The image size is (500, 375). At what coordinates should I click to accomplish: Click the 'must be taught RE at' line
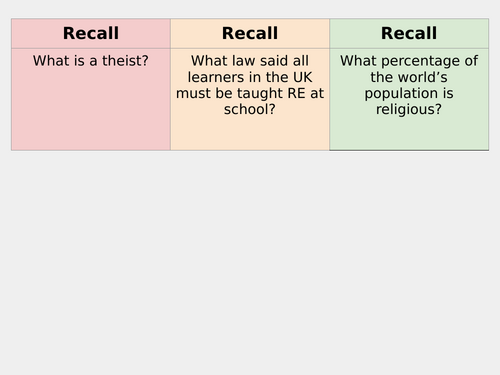[x=250, y=93]
